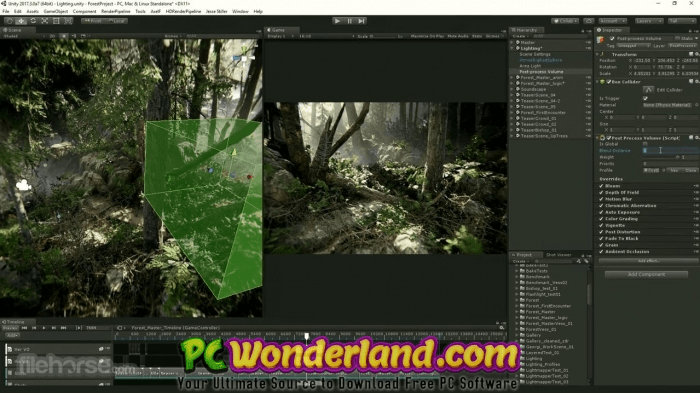Open the Layer dropdown
700x393 pixels.
point(682,46)
